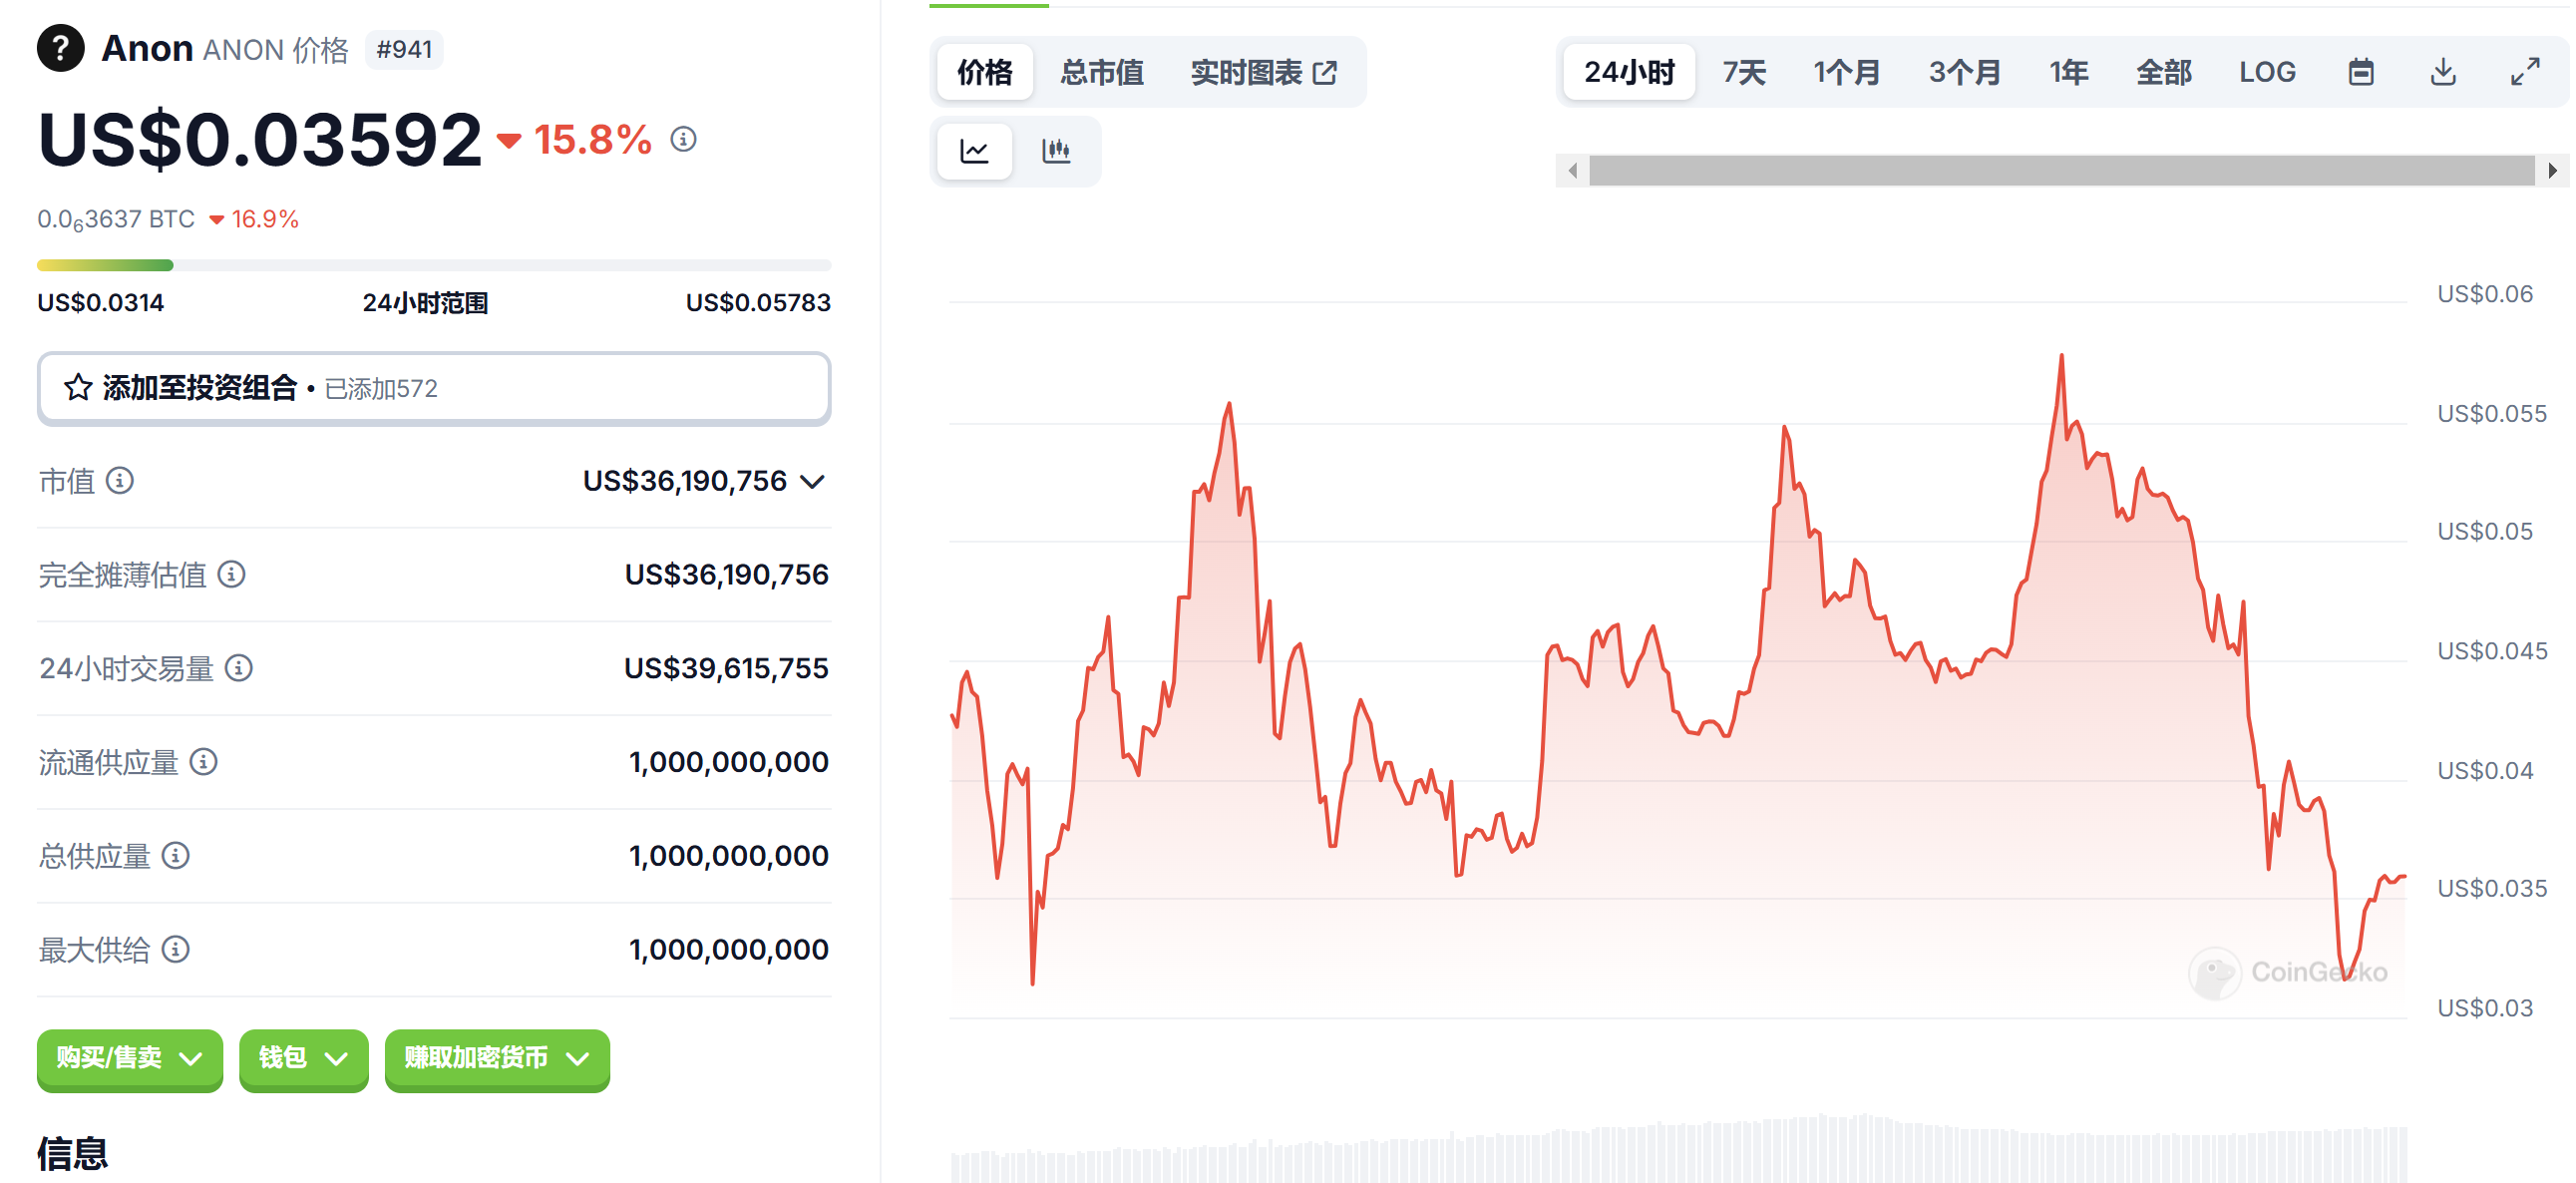Screen dimensions: 2576x1183
Task: Open 钱包 dropdown
Action: click(304, 1058)
